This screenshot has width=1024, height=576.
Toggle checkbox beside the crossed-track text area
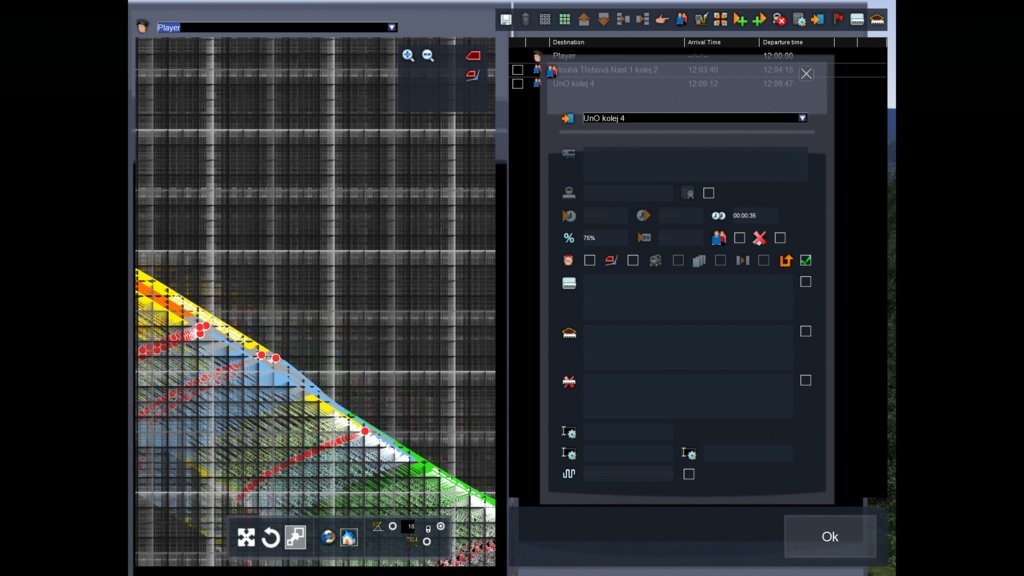pos(806,380)
